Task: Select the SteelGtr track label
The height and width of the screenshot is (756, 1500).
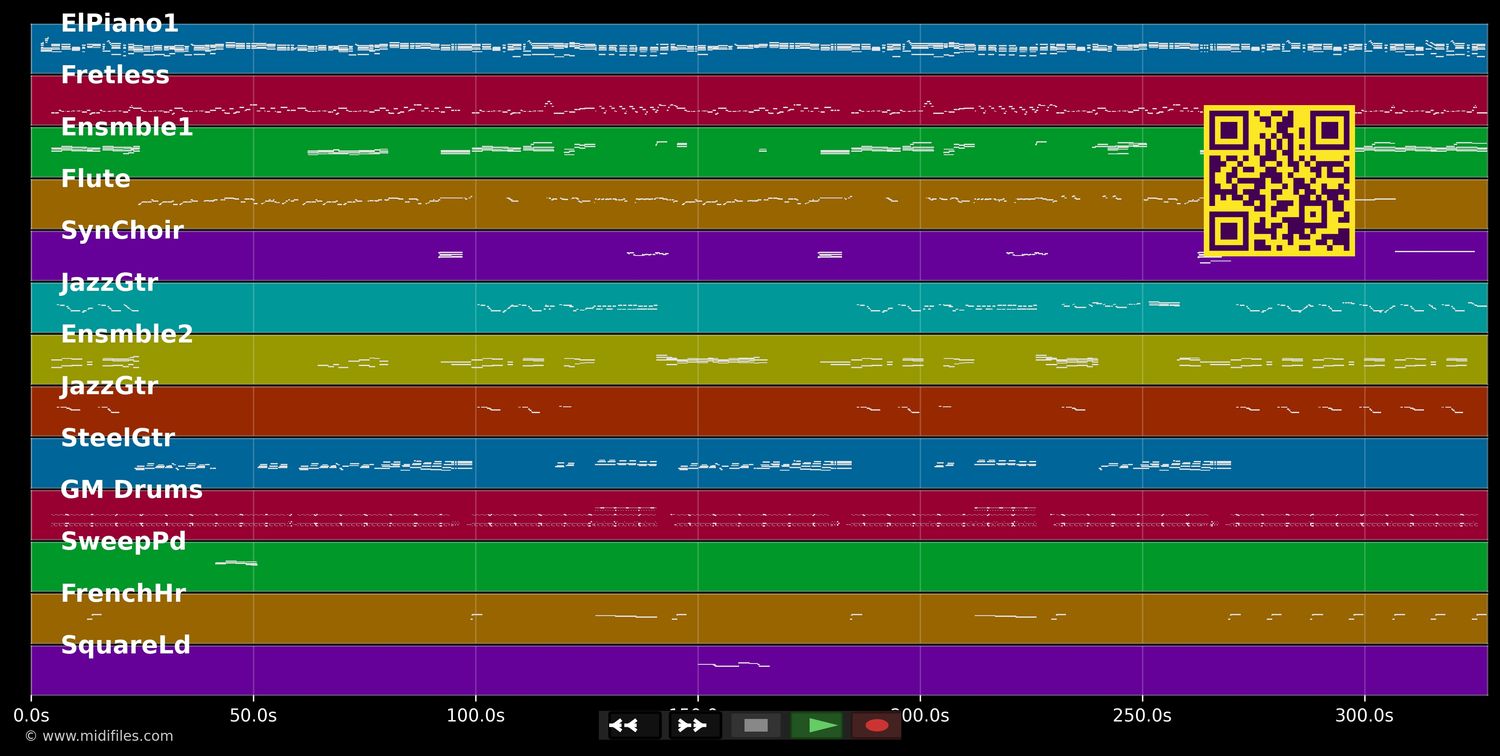Action: pos(117,439)
